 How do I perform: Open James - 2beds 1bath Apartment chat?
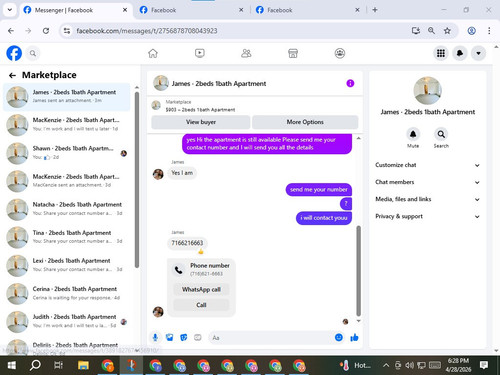coord(67,97)
